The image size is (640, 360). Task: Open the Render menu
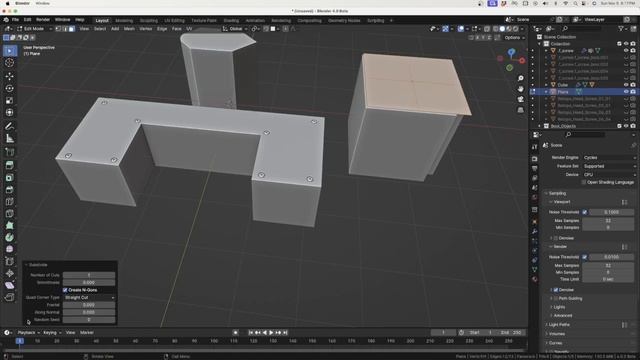point(43,20)
